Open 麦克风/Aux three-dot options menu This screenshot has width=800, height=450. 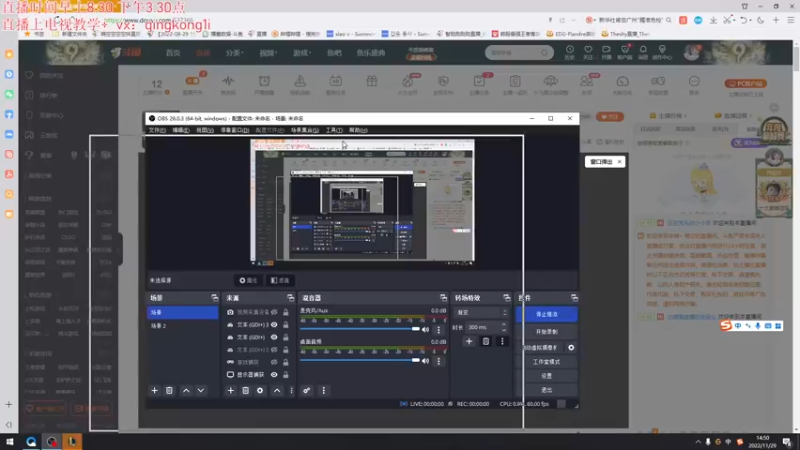pos(438,330)
